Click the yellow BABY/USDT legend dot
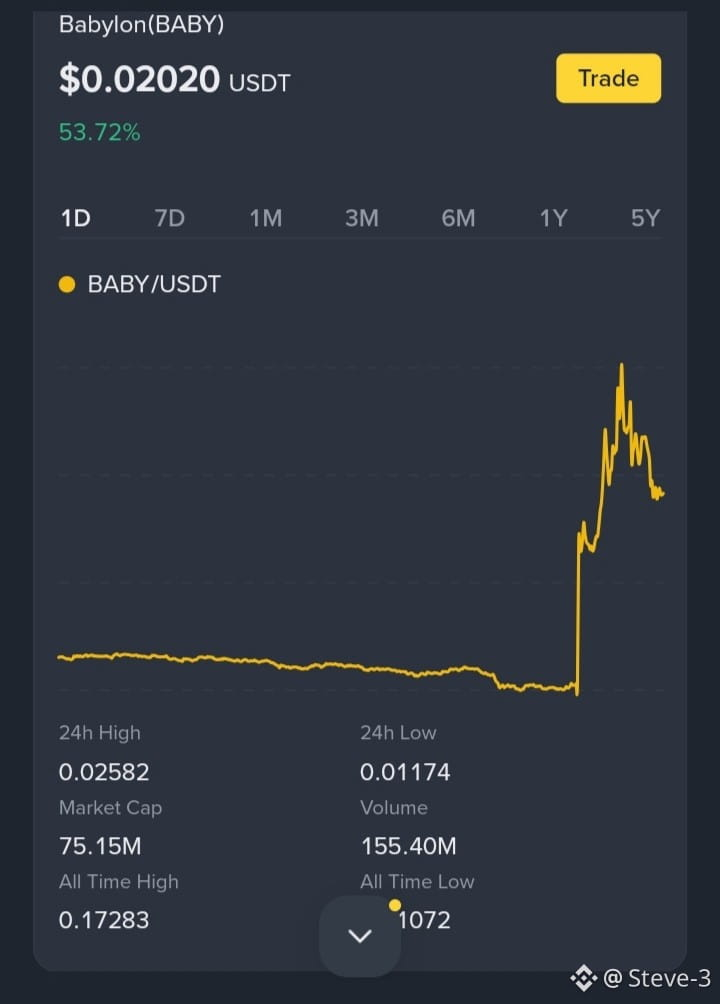This screenshot has height=1004, width=720. 67,284
